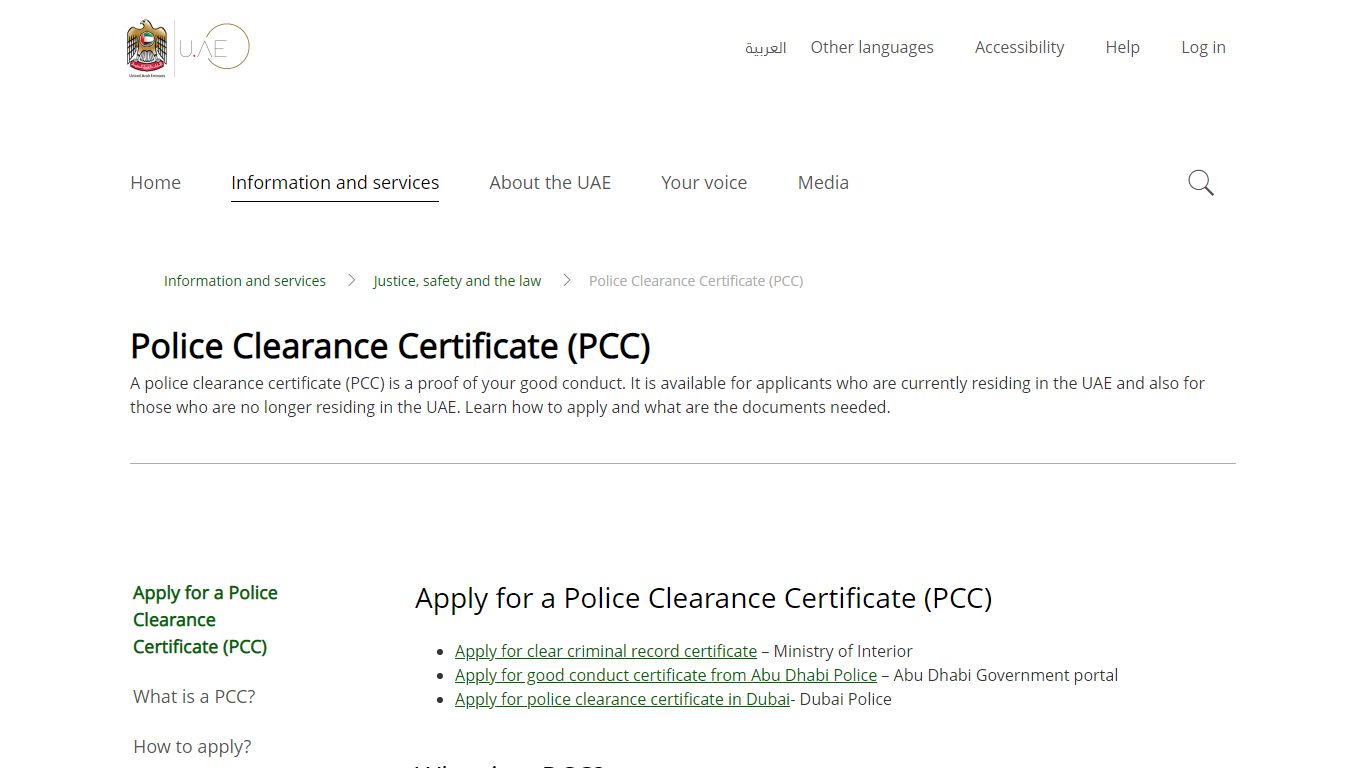This screenshot has width=1366, height=768.
Task: Open good conduct certificate from Abu Dhabi Police link
Action: coord(666,675)
